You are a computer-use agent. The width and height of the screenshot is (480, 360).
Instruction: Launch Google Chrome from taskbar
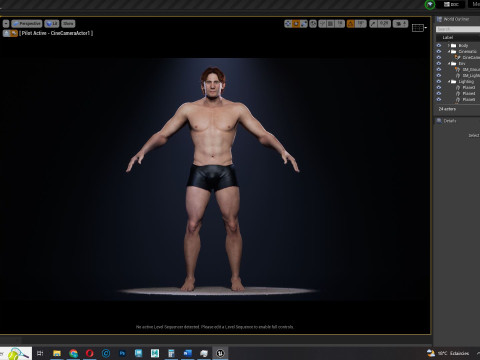point(73,353)
